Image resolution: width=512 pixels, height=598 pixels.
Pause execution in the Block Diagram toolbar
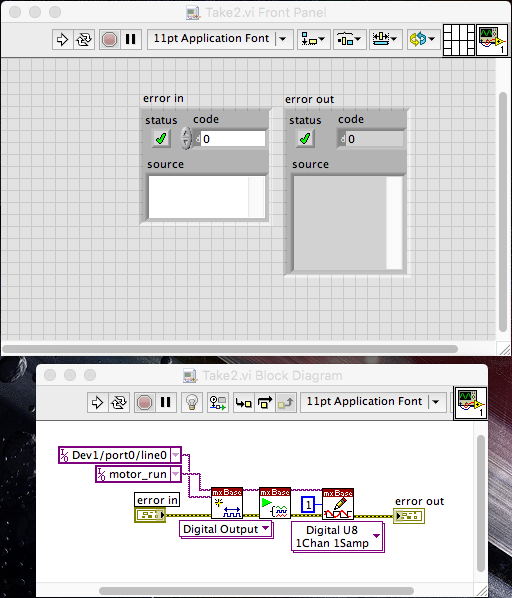click(165, 402)
